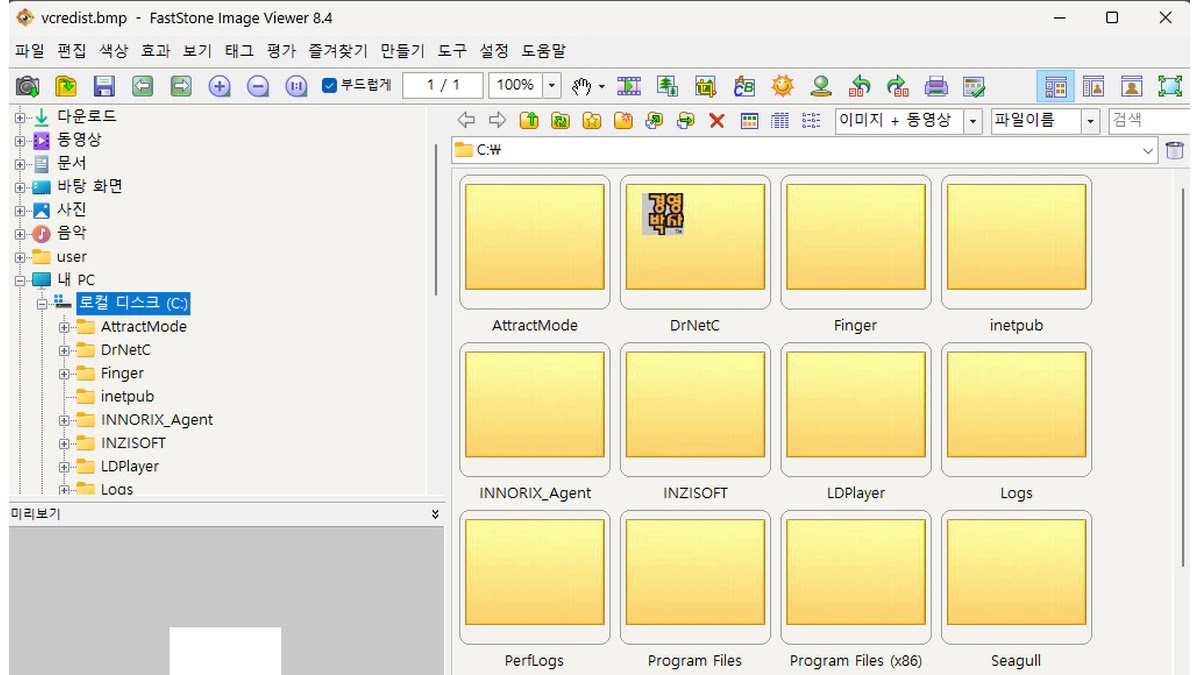Open the draw board text icon
Screen dimensions: 1200x675
[x=744, y=86]
